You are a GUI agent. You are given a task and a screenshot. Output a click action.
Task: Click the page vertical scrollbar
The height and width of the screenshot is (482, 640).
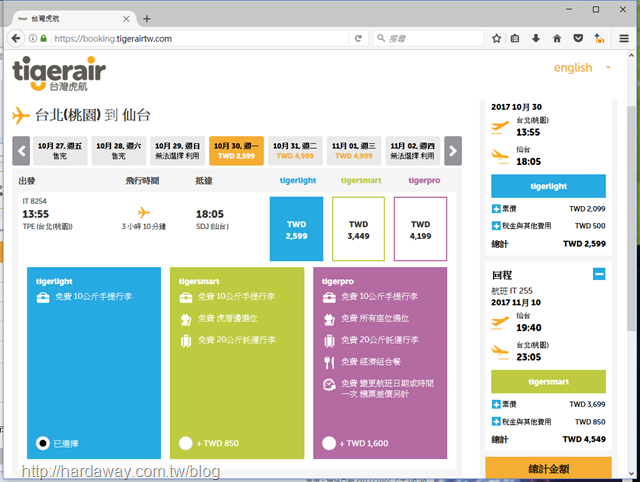click(631, 220)
